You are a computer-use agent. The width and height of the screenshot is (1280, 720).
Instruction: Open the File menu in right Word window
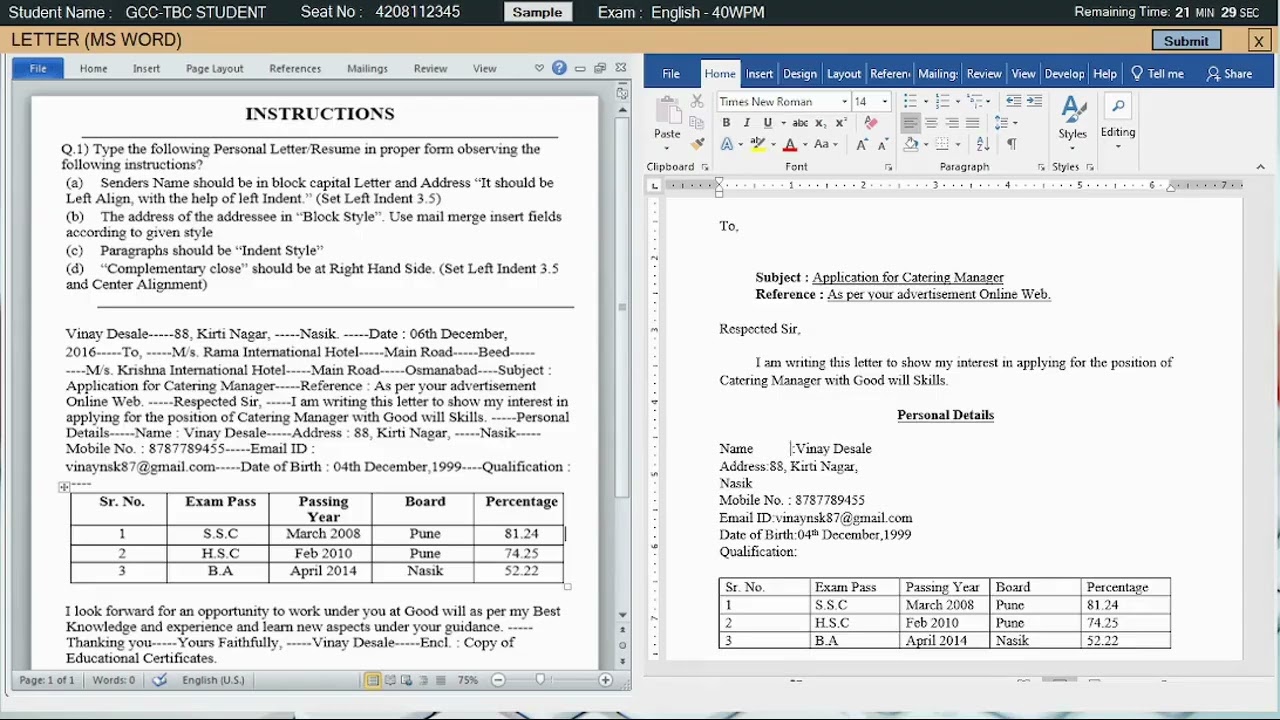click(x=671, y=74)
